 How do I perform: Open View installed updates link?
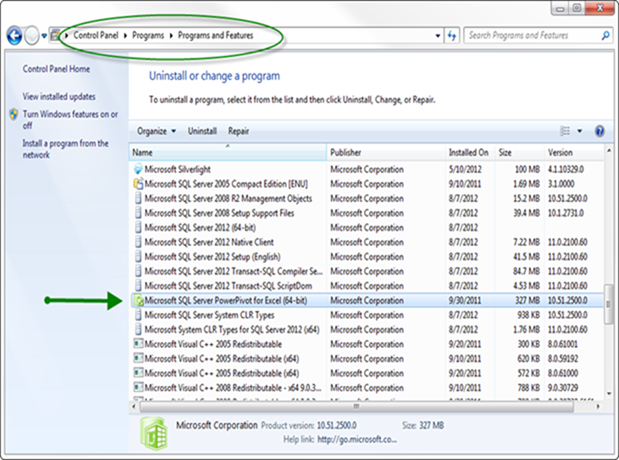(59, 96)
